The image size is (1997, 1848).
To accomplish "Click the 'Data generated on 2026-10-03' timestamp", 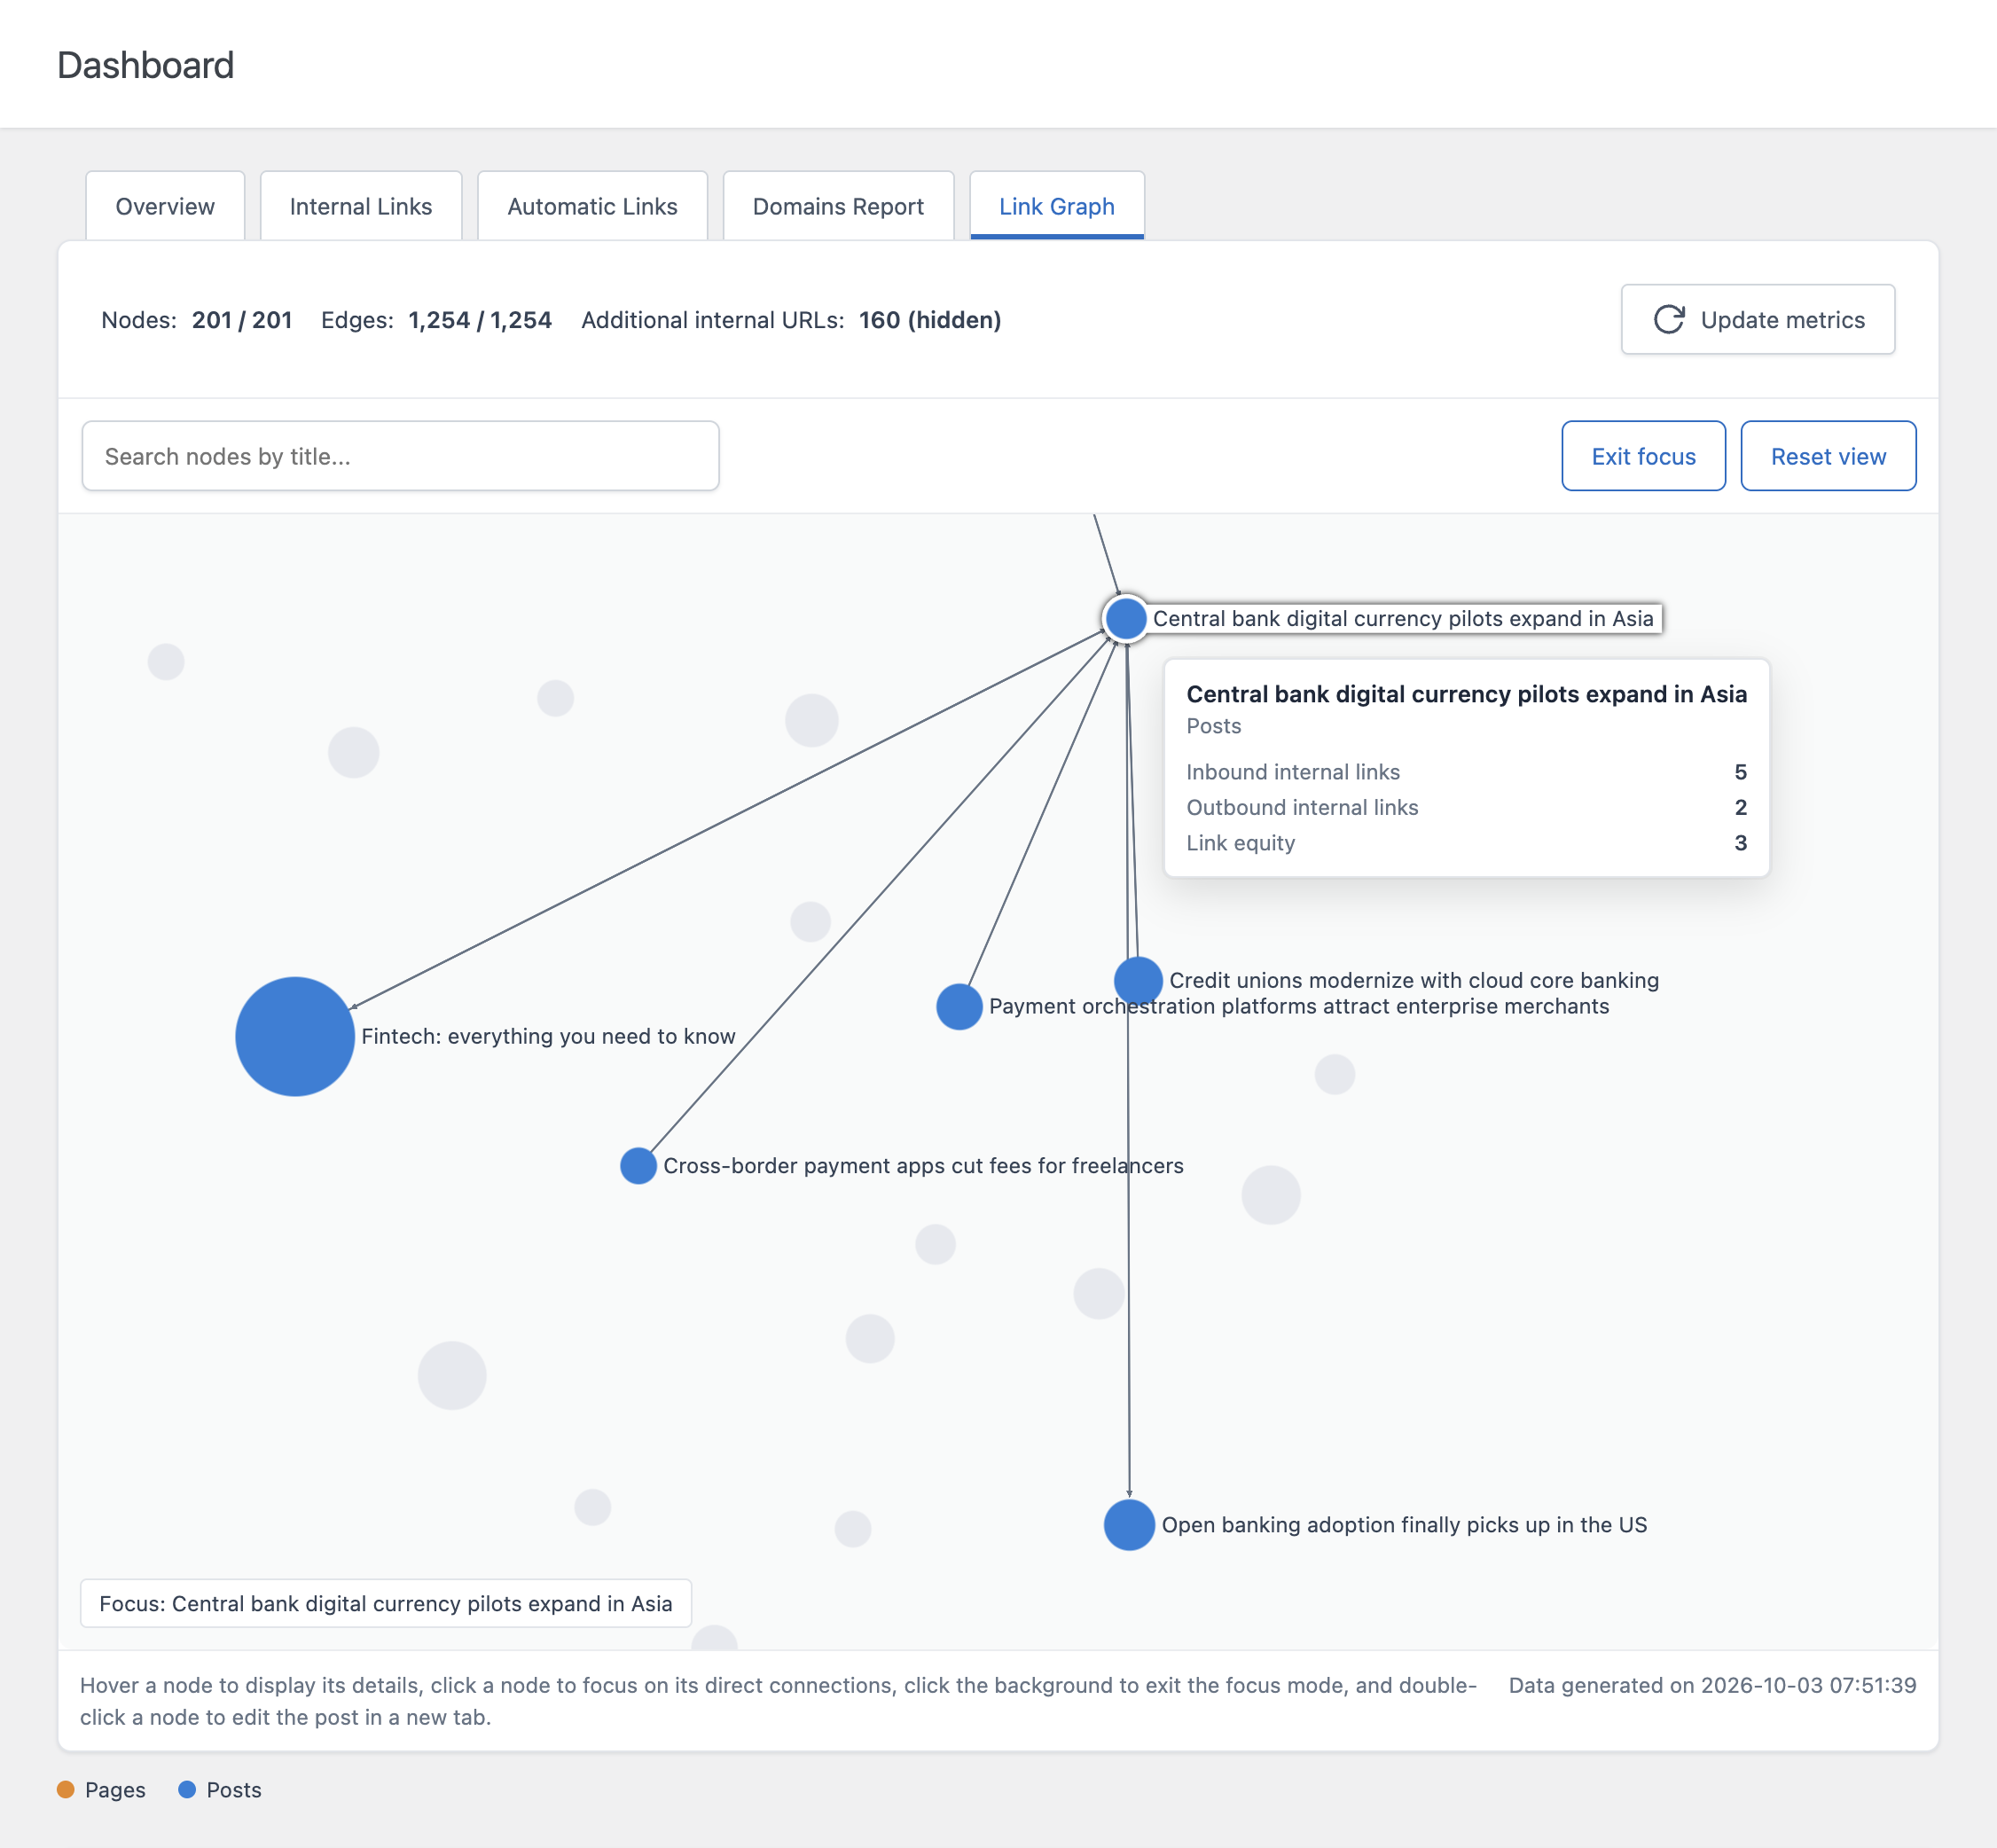I will (x=1712, y=1685).
